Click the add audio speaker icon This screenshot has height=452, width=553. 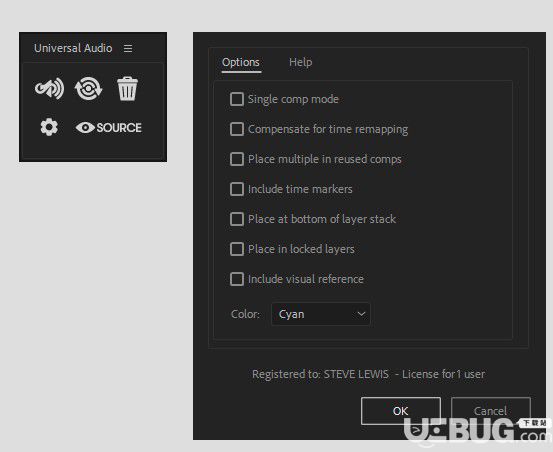49,88
